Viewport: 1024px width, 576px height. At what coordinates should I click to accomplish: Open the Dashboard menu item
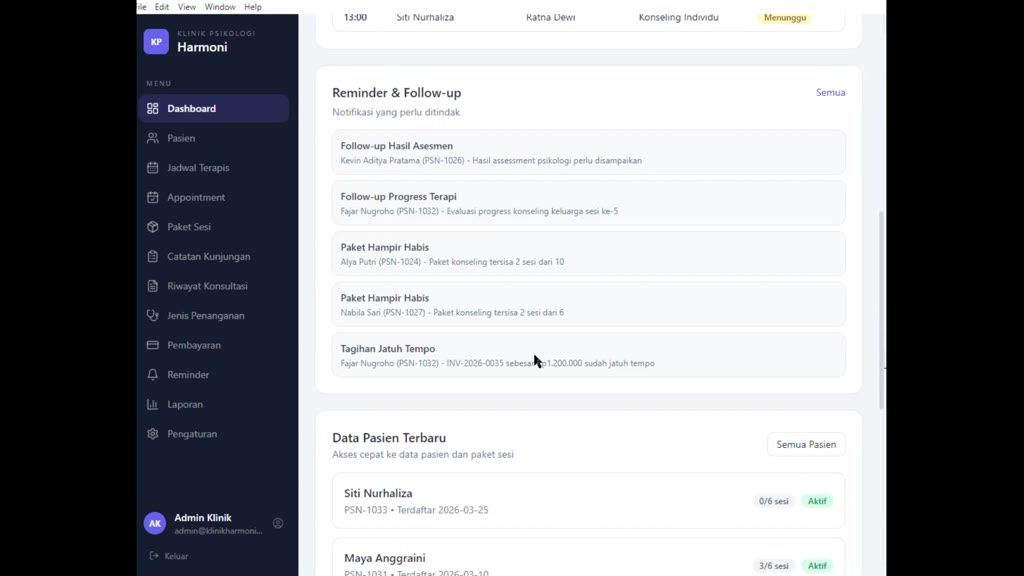[x=214, y=108]
